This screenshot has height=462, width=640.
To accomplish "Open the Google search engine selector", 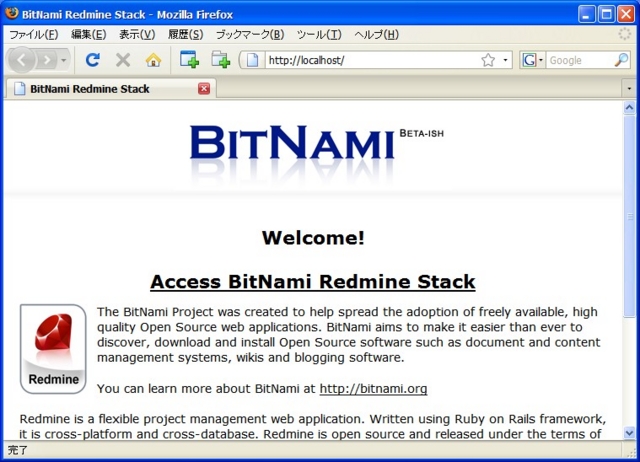I will [532, 60].
